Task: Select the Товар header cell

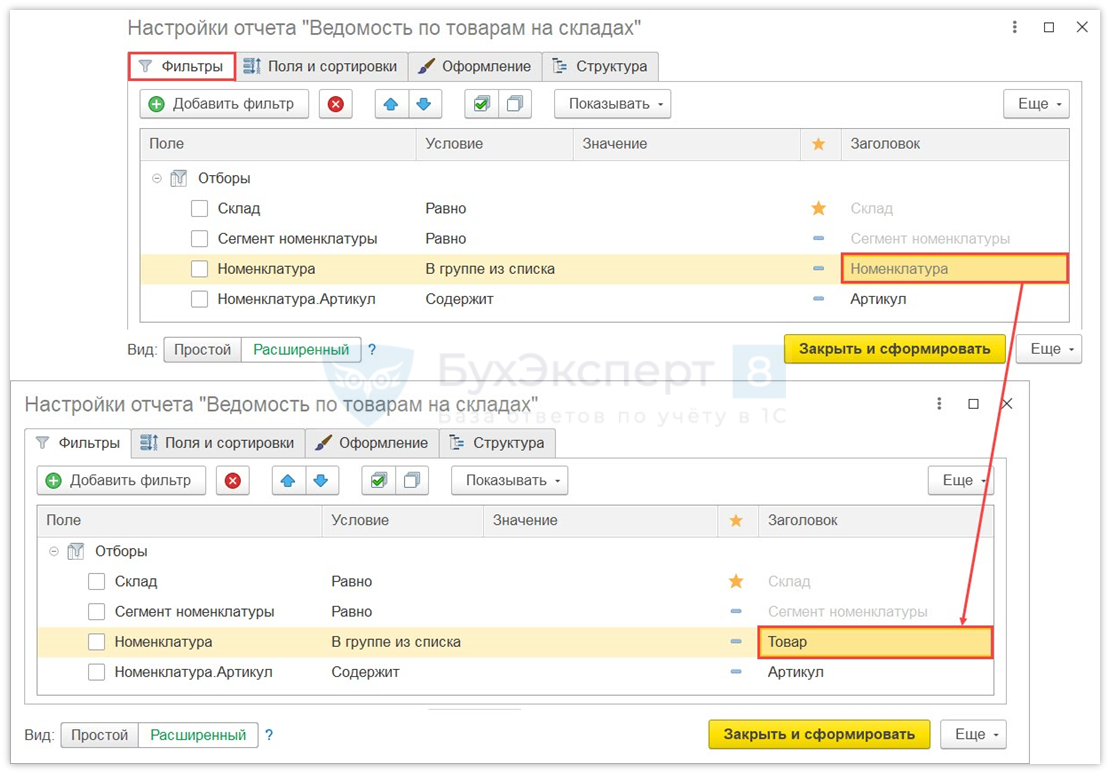Action: (875, 642)
